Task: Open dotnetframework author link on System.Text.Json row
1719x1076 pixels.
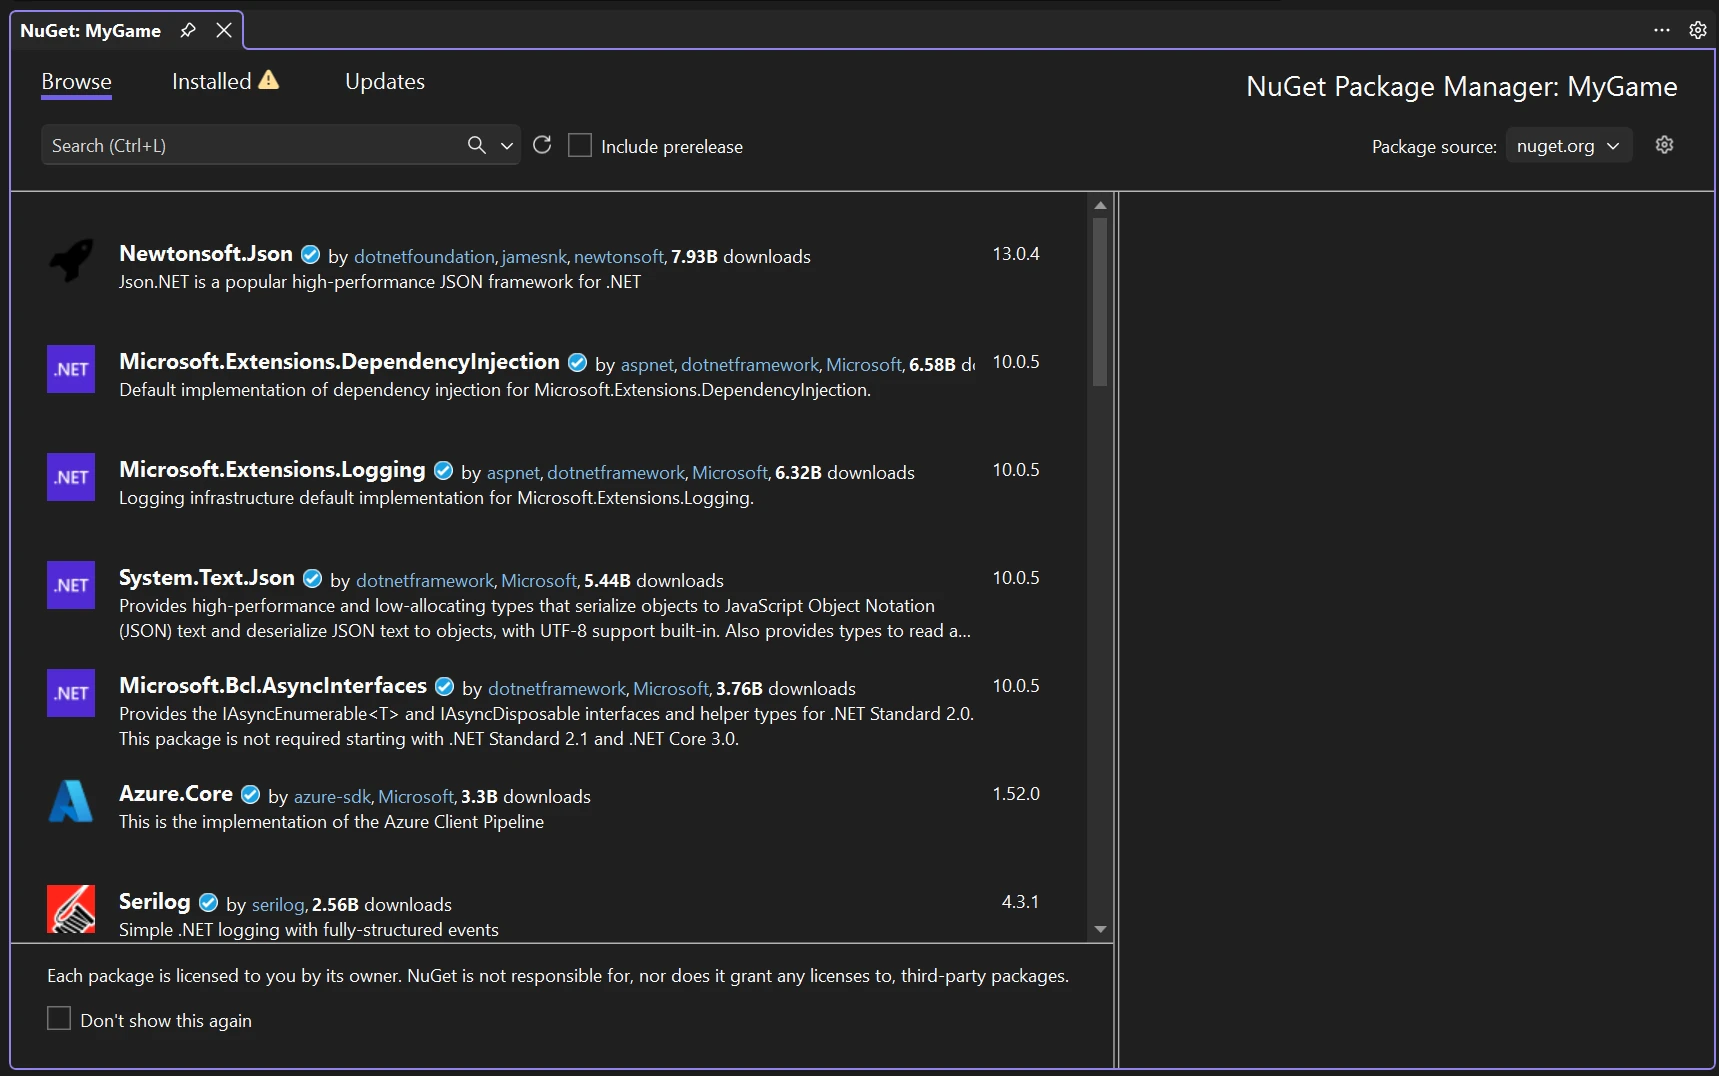Action: (425, 581)
